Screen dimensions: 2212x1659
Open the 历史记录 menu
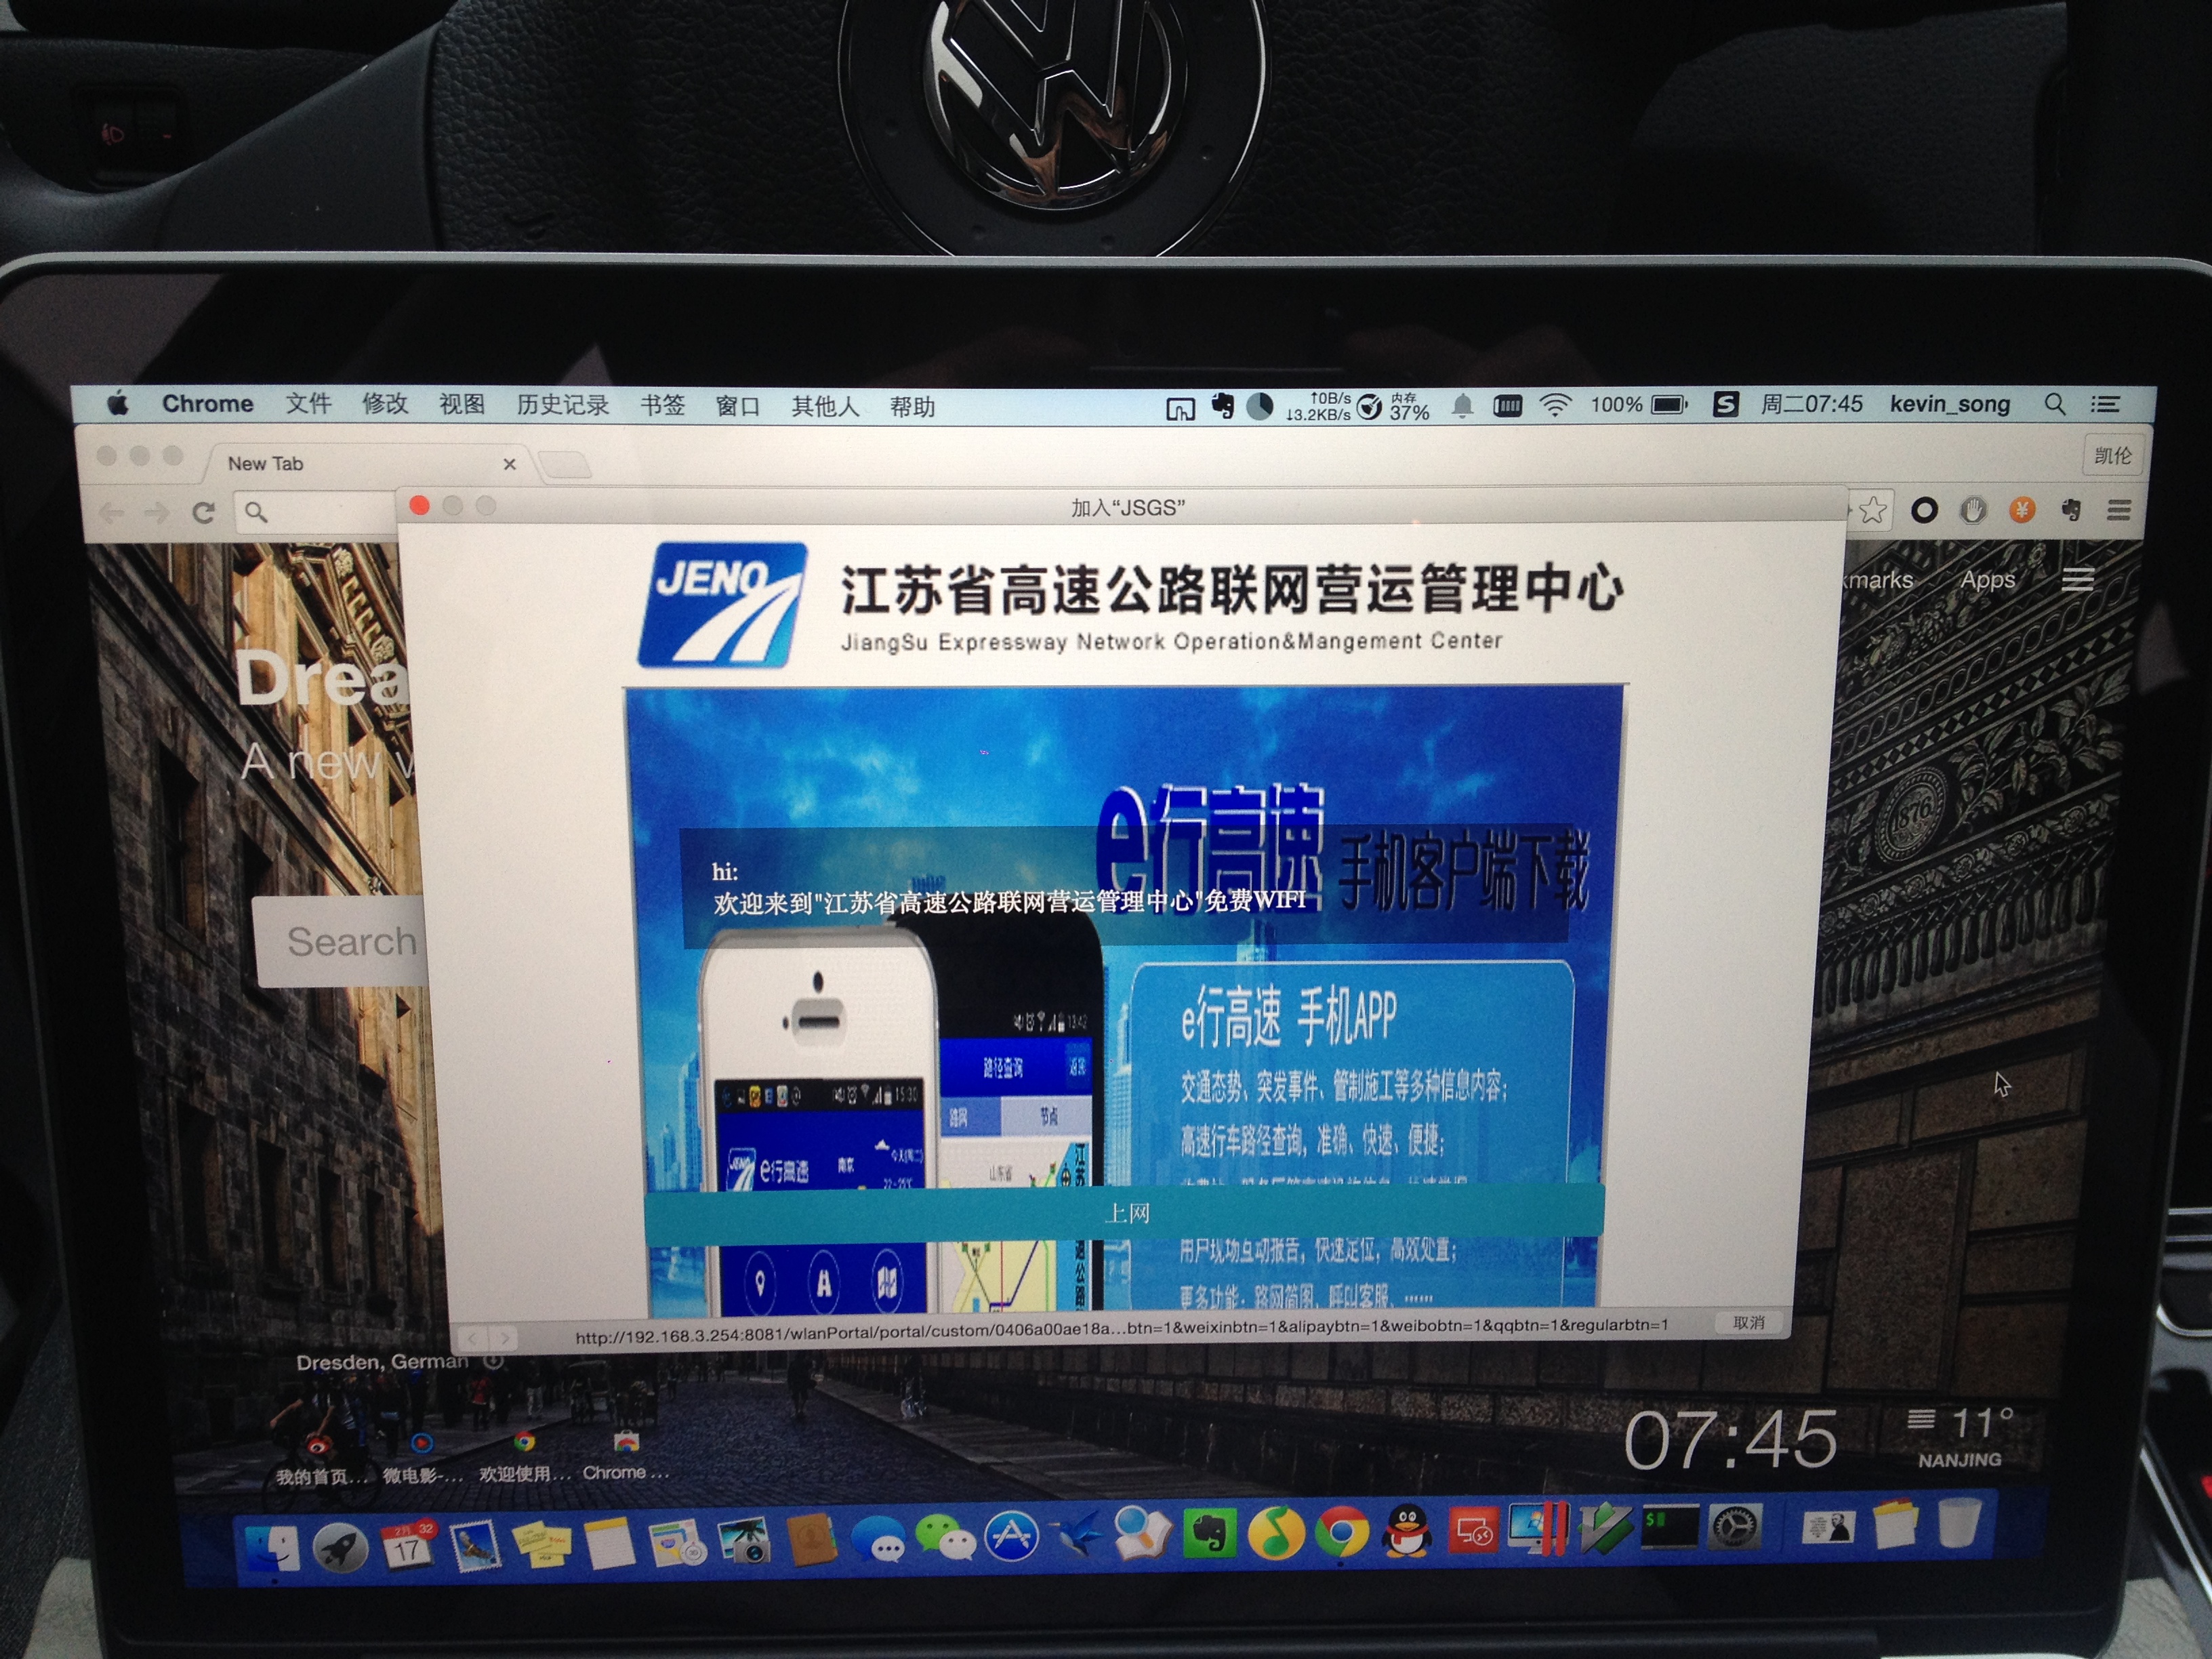(563, 405)
